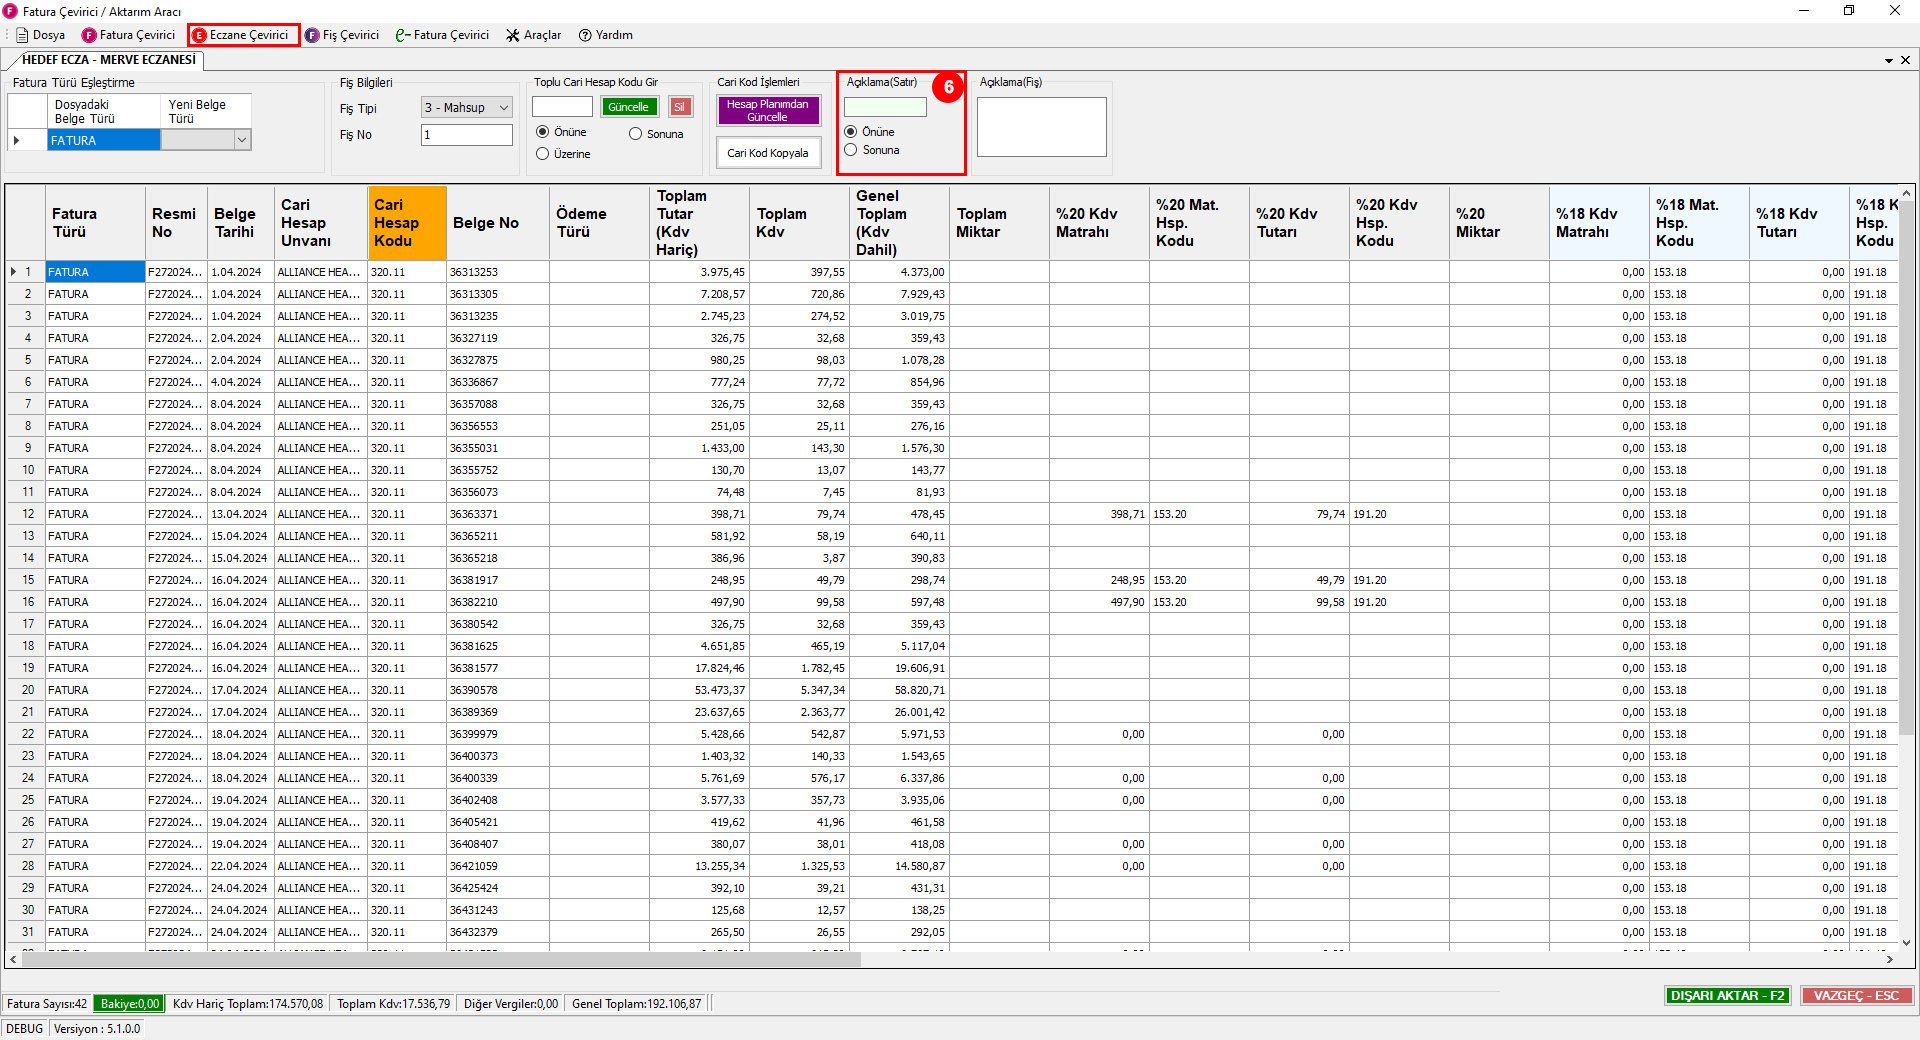The height and width of the screenshot is (1040, 1920).
Task: Select FATURA cell in Dosyadaki Belge Türü
Action: tap(104, 141)
